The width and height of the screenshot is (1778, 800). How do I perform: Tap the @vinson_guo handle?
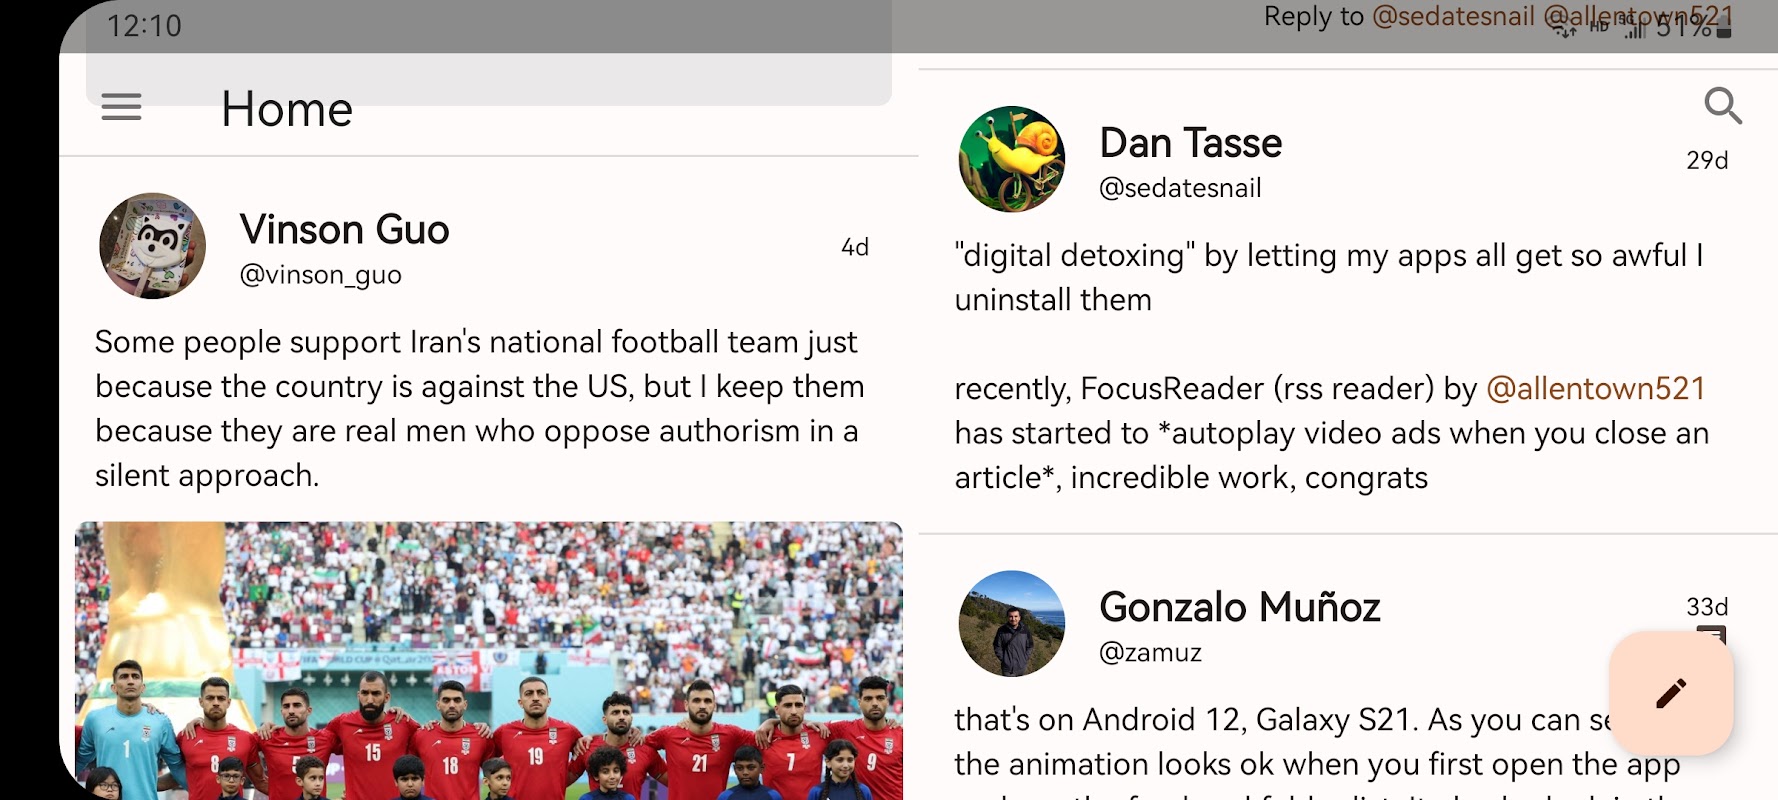pyautogui.click(x=320, y=275)
